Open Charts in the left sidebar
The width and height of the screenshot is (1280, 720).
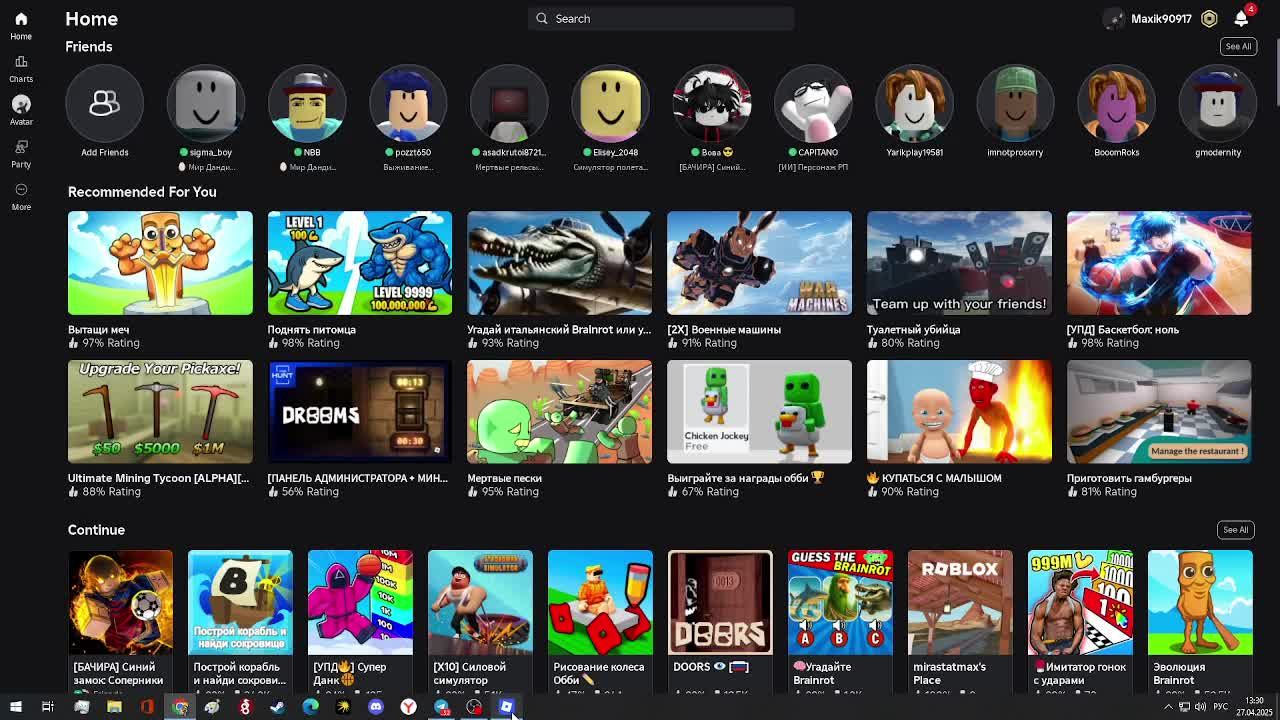coord(20,62)
